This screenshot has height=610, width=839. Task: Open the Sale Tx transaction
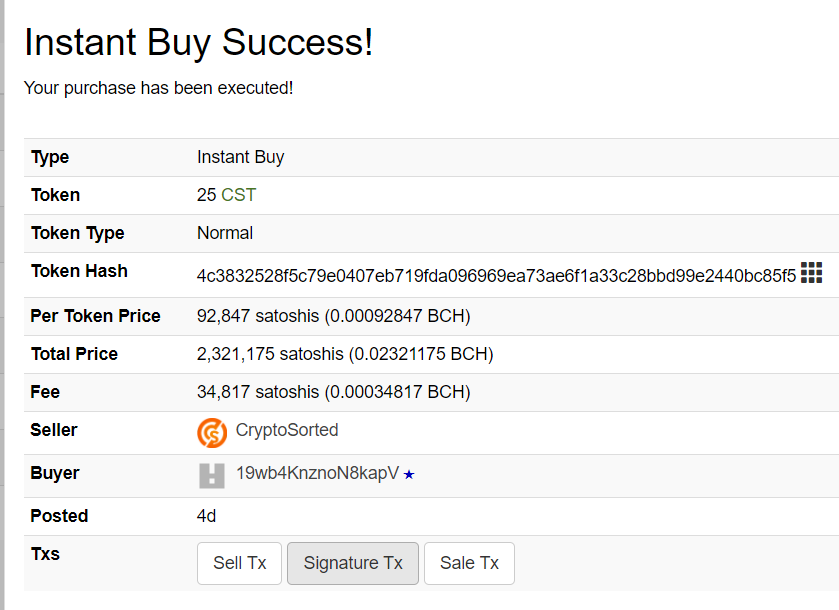[469, 563]
